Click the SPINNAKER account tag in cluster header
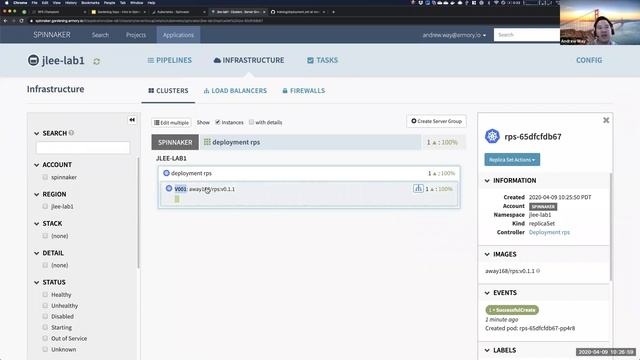 click(175, 142)
